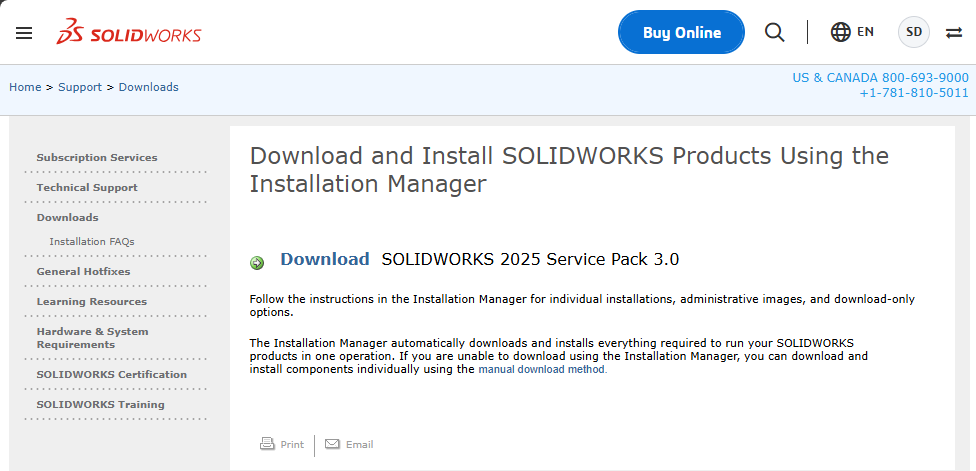The image size is (976, 471).
Task: Click the Buy Online button
Action: click(x=681, y=32)
